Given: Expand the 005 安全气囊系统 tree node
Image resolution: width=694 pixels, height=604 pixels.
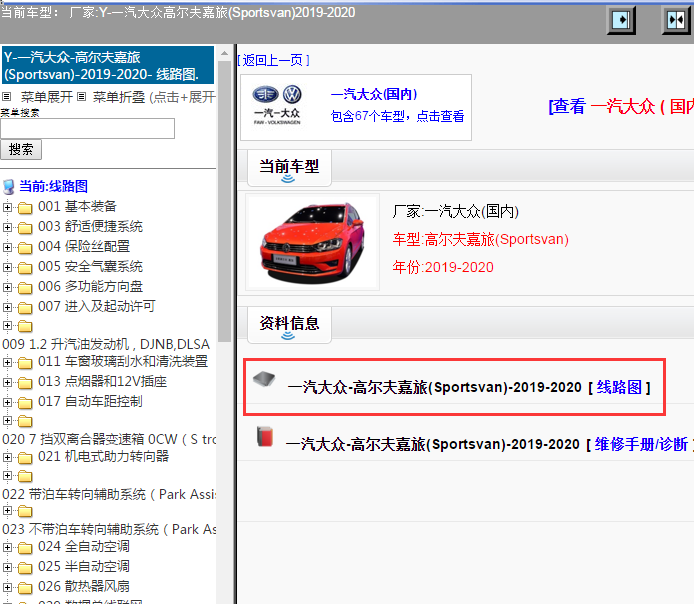Looking at the screenshot, I should (x=8, y=267).
